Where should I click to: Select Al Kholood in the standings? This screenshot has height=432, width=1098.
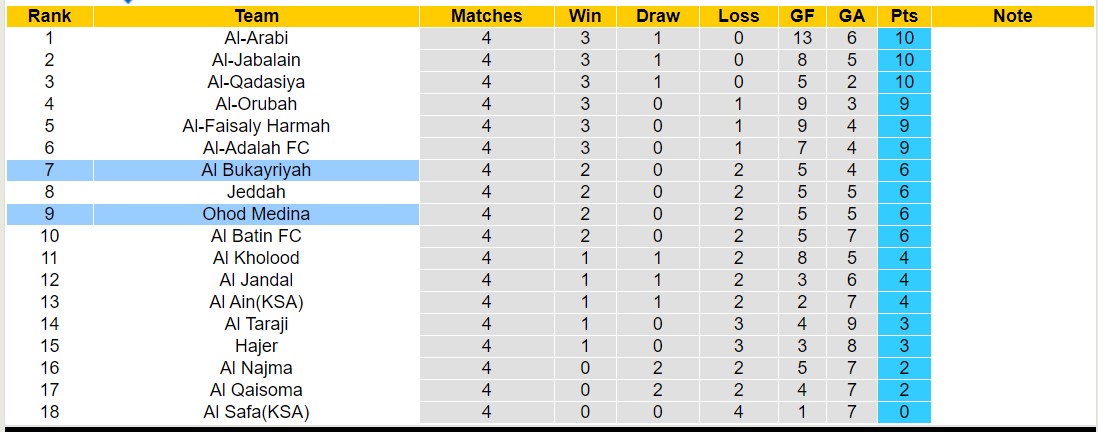256,258
